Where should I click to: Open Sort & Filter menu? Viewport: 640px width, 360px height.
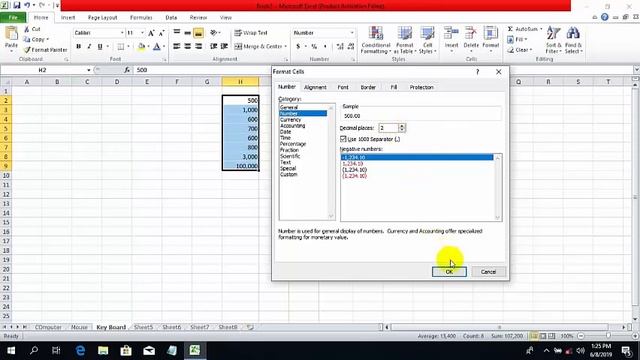coord(553,40)
